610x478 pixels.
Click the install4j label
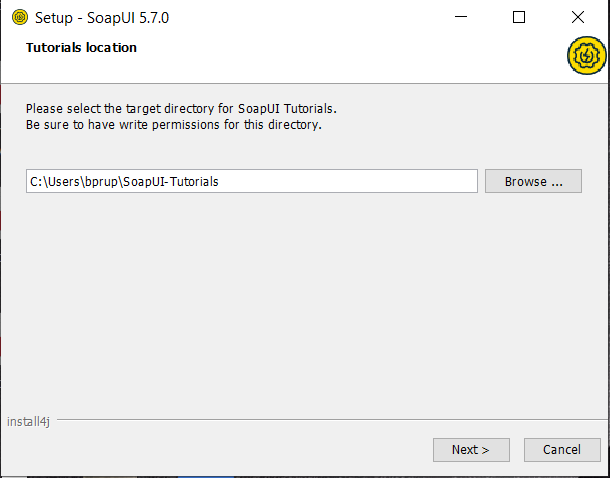pyautogui.click(x=28, y=422)
